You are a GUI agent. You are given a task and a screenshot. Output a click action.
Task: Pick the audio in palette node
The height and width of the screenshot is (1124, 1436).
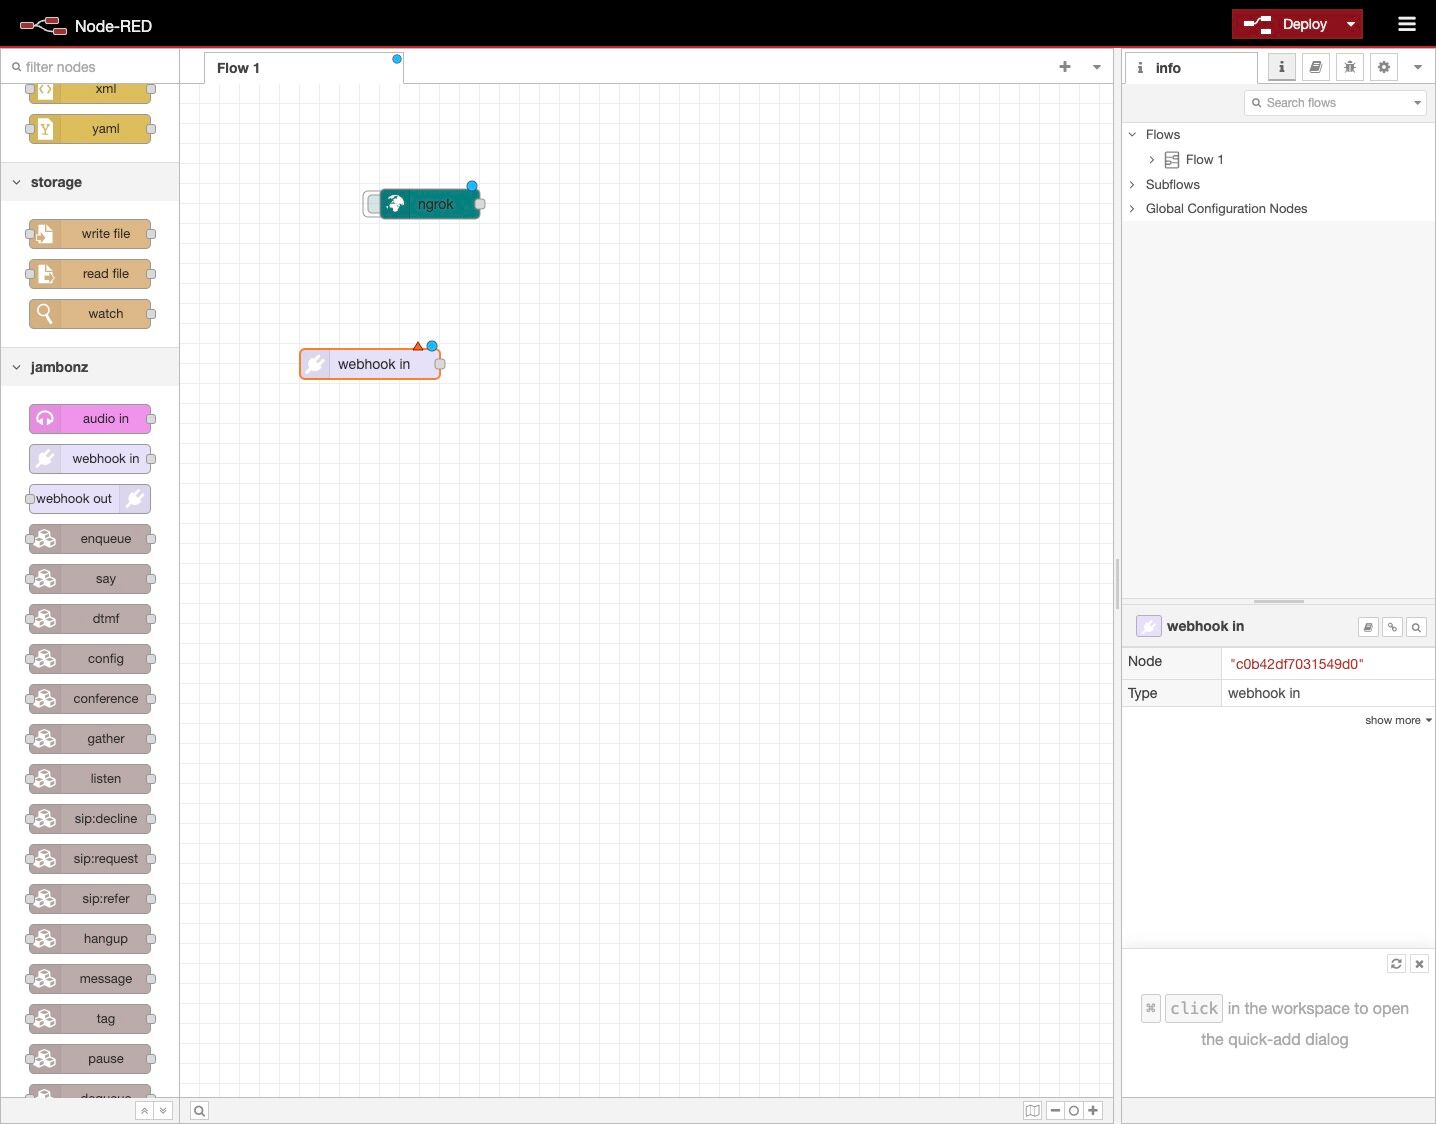[x=90, y=419]
